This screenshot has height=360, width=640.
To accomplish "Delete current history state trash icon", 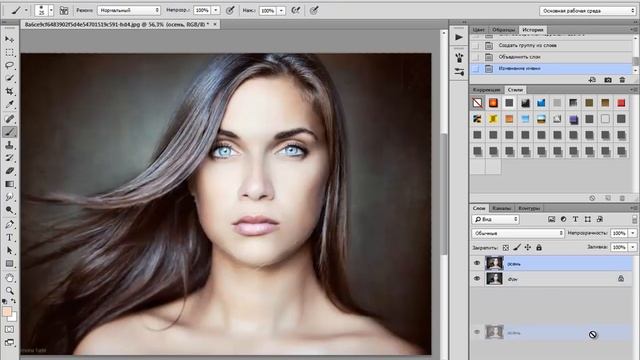I will click(x=622, y=80).
